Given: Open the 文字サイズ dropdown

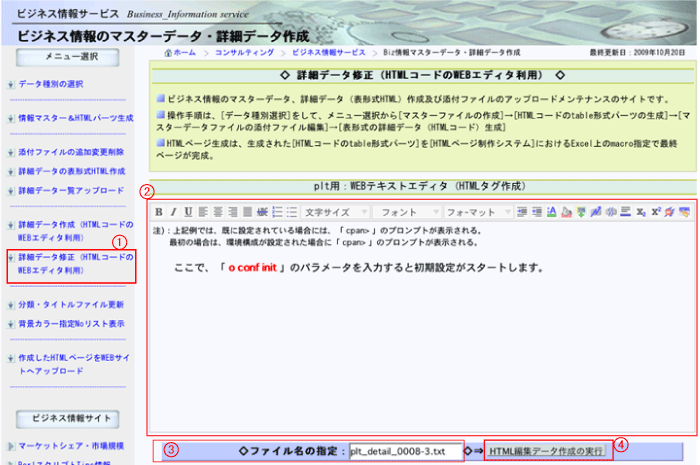Looking at the screenshot, I should click(x=336, y=212).
